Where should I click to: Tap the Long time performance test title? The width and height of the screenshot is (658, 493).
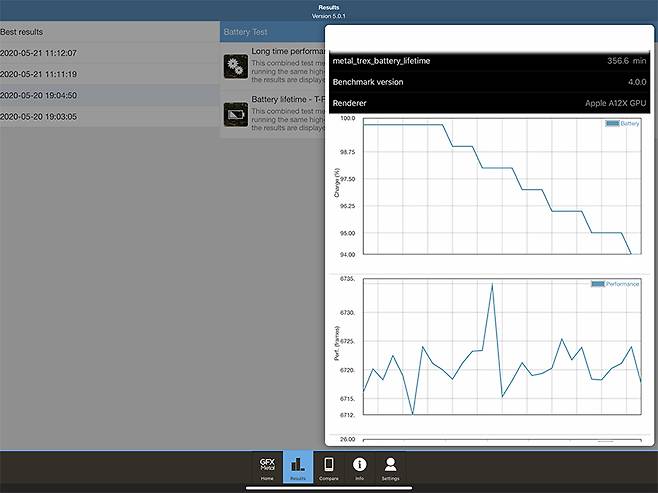[x=288, y=50]
